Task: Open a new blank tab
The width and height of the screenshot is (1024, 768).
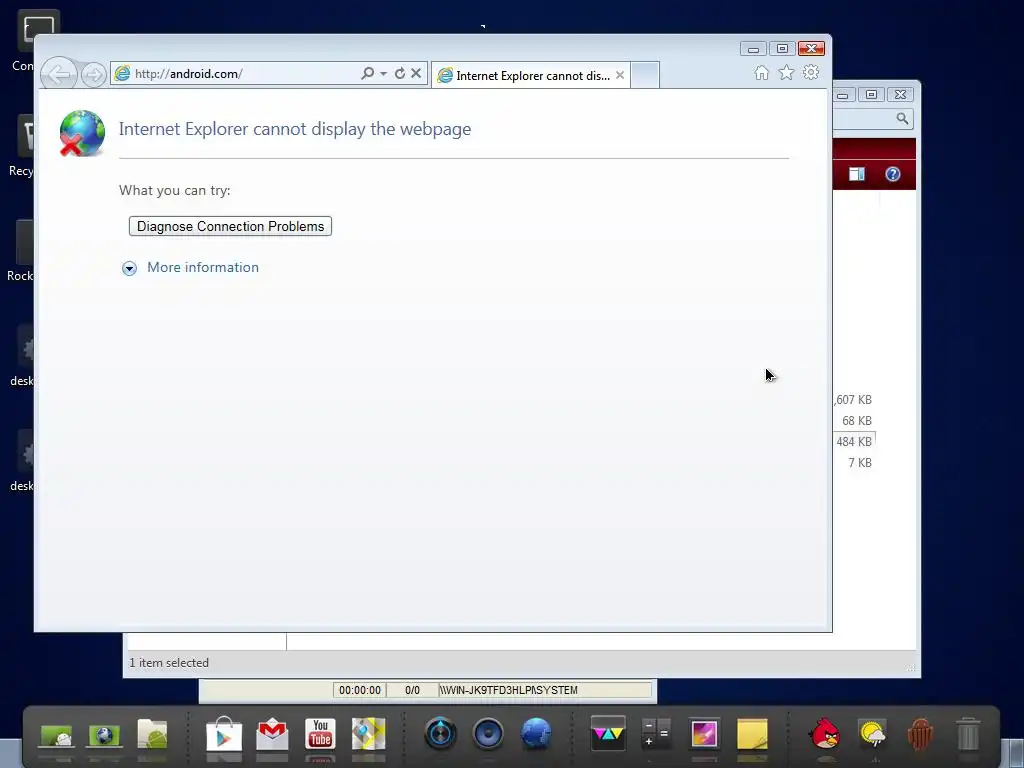Action: point(645,75)
